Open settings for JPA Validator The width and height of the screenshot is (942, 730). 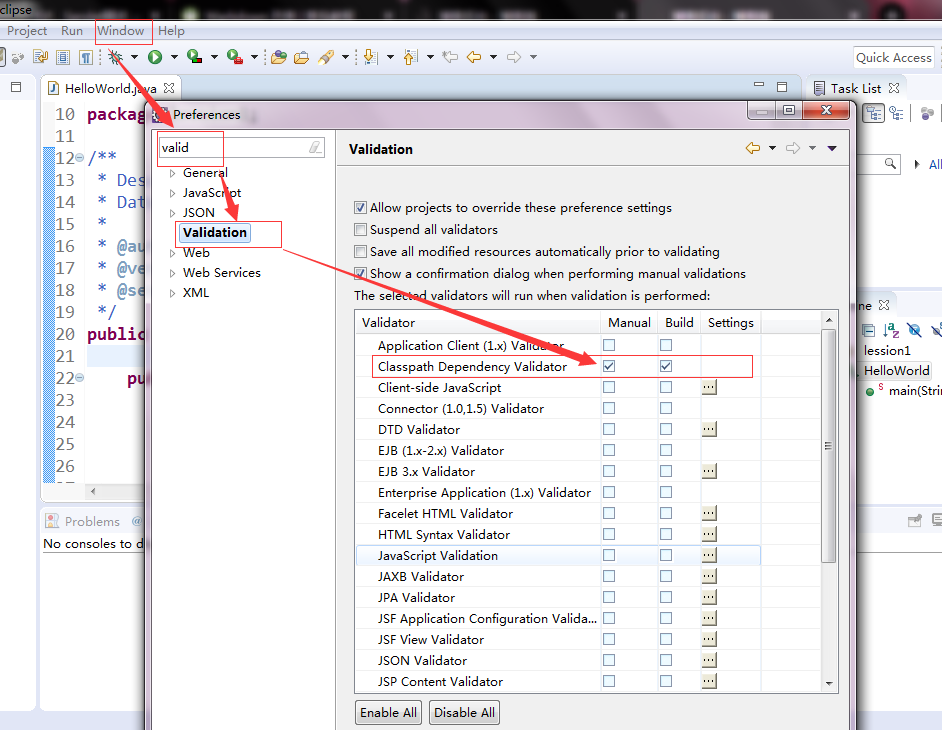(x=709, y=597)
